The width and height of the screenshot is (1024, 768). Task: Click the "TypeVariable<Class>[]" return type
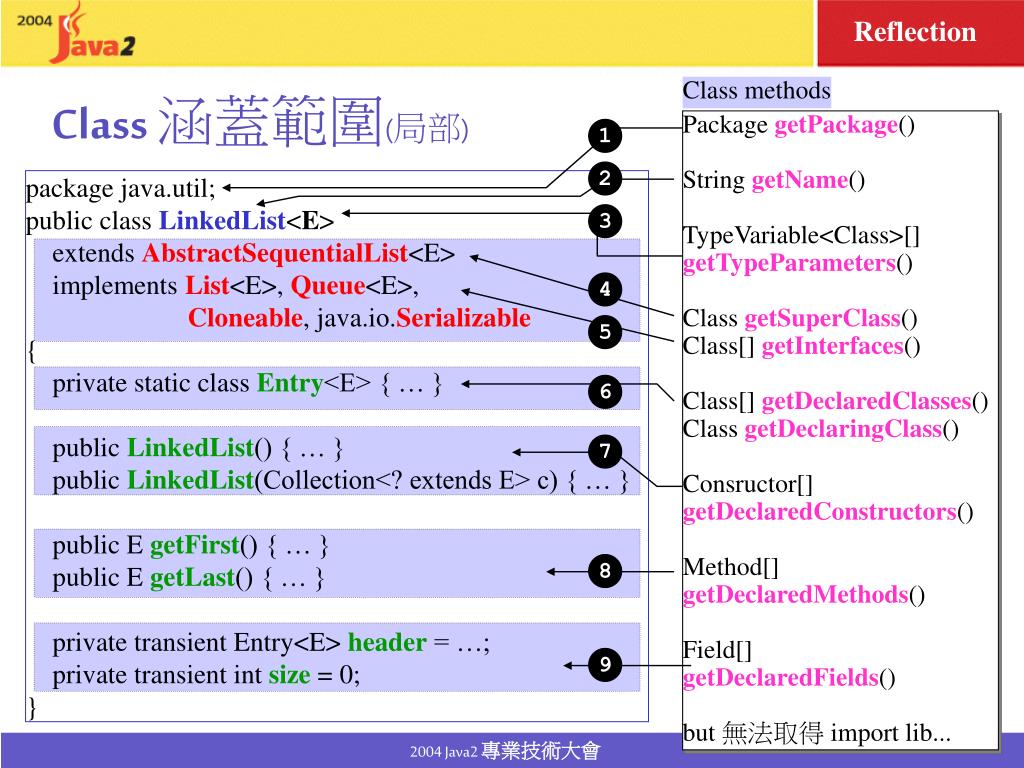801,235
